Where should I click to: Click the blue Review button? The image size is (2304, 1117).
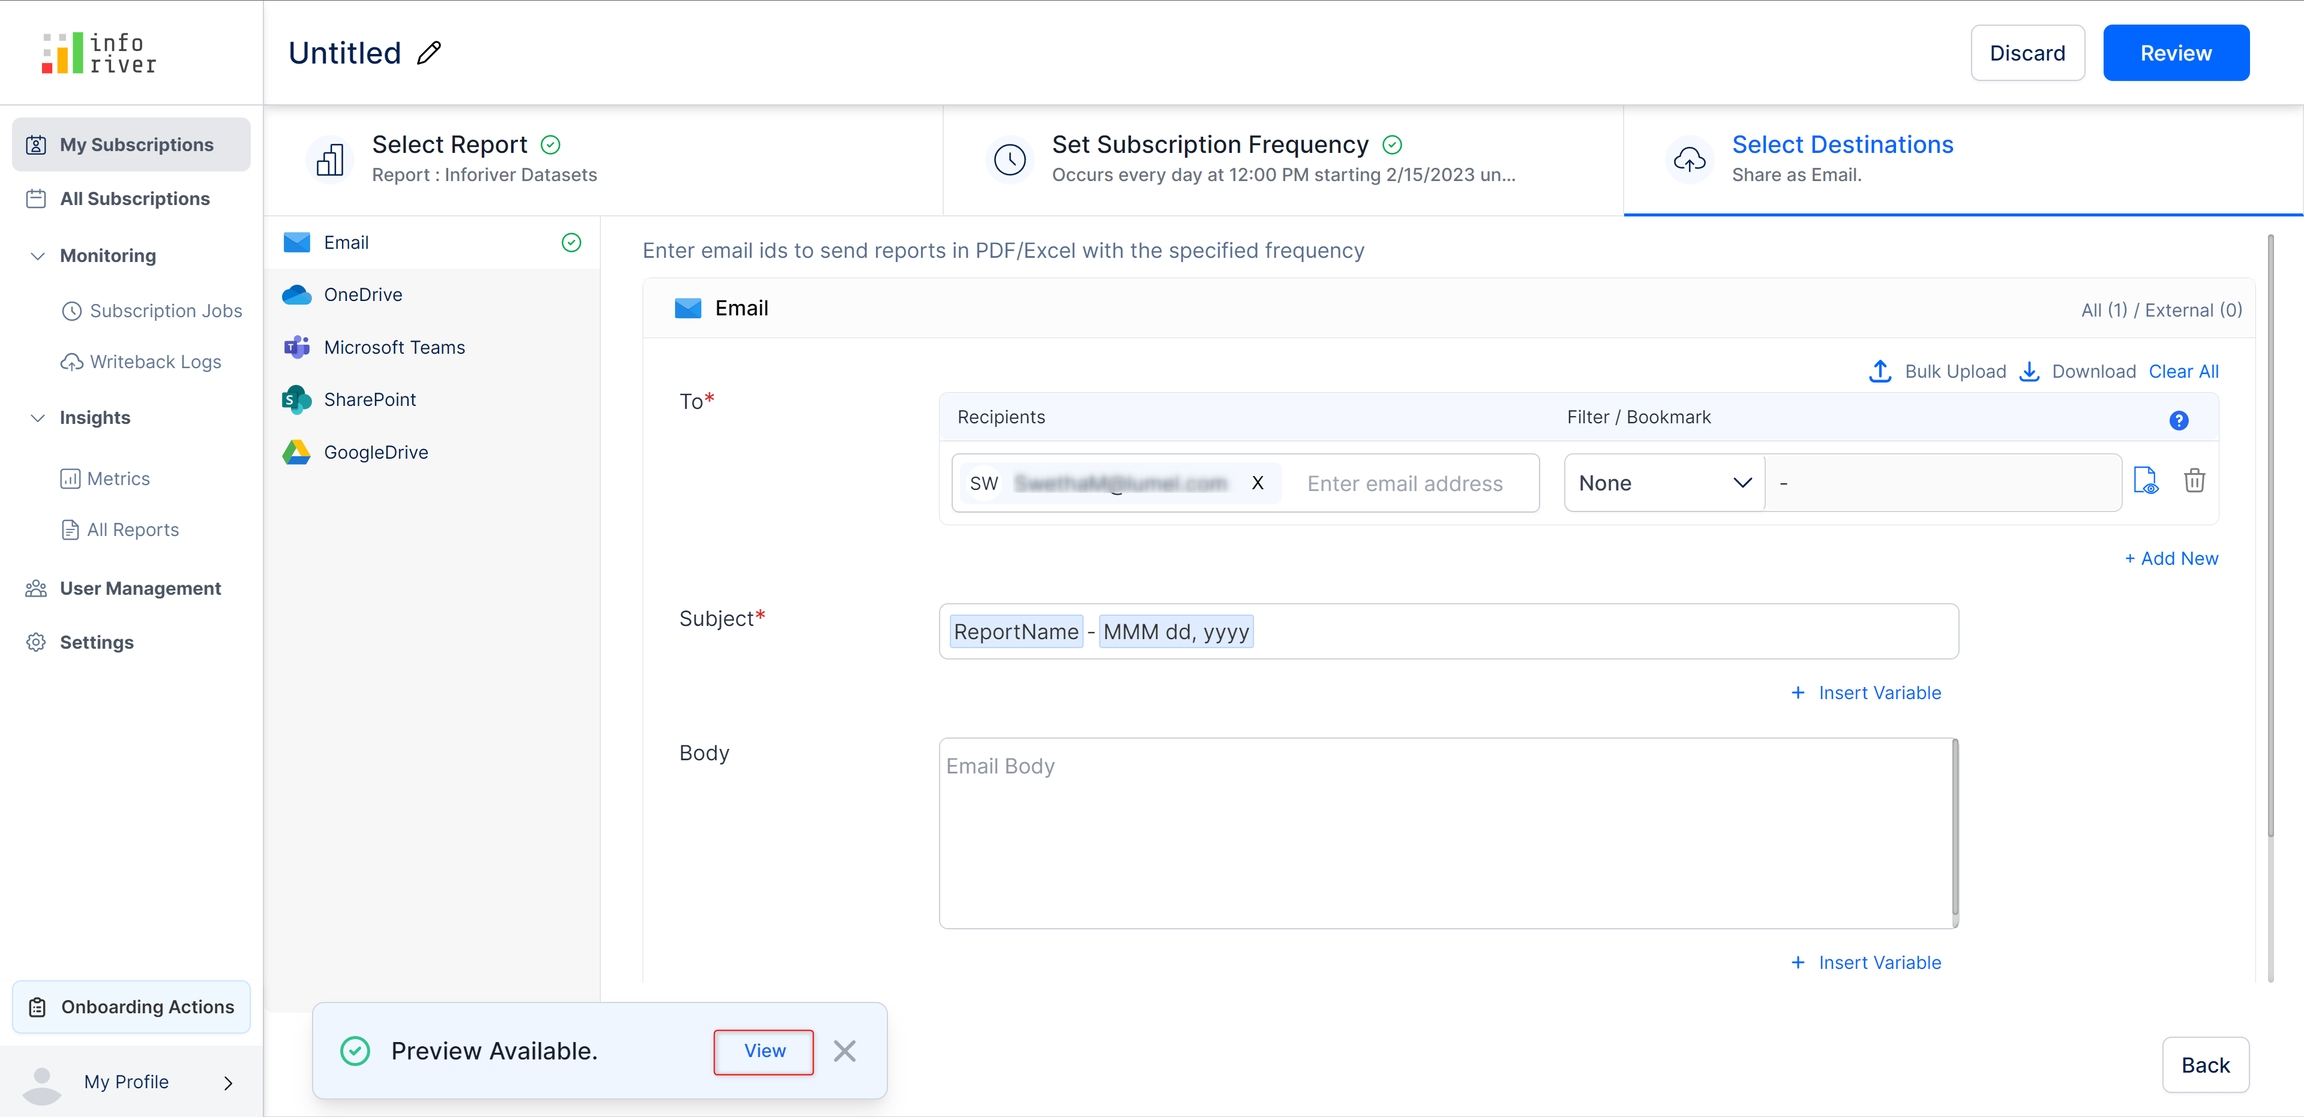[2175, 53]
